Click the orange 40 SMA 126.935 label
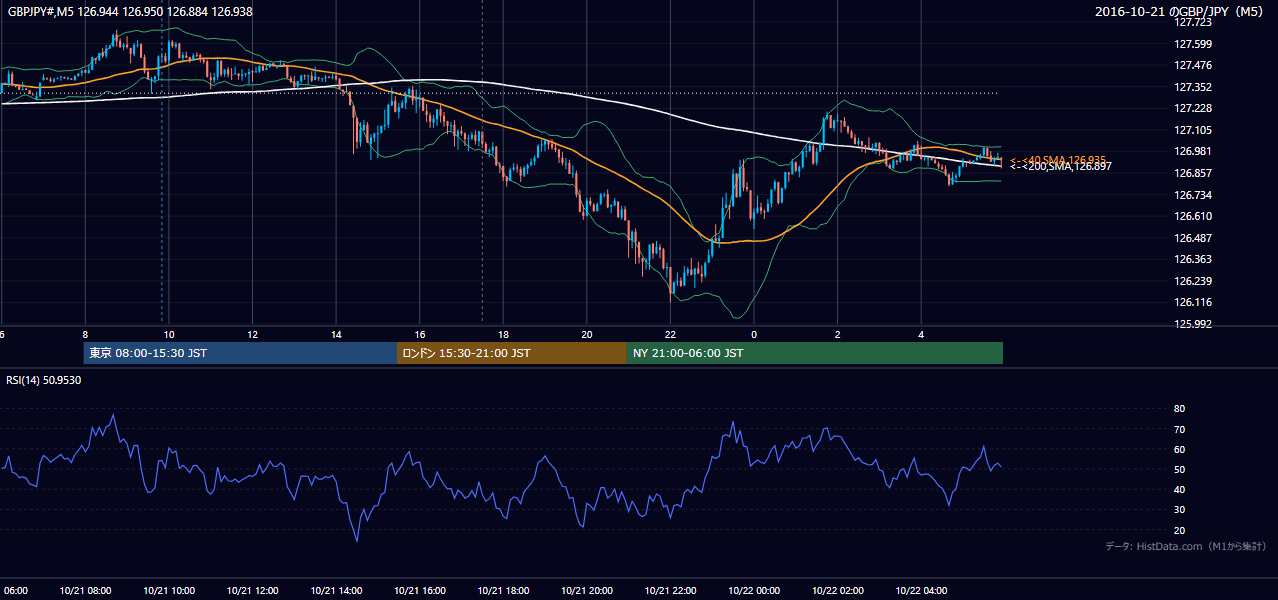 coord(1058,160)
